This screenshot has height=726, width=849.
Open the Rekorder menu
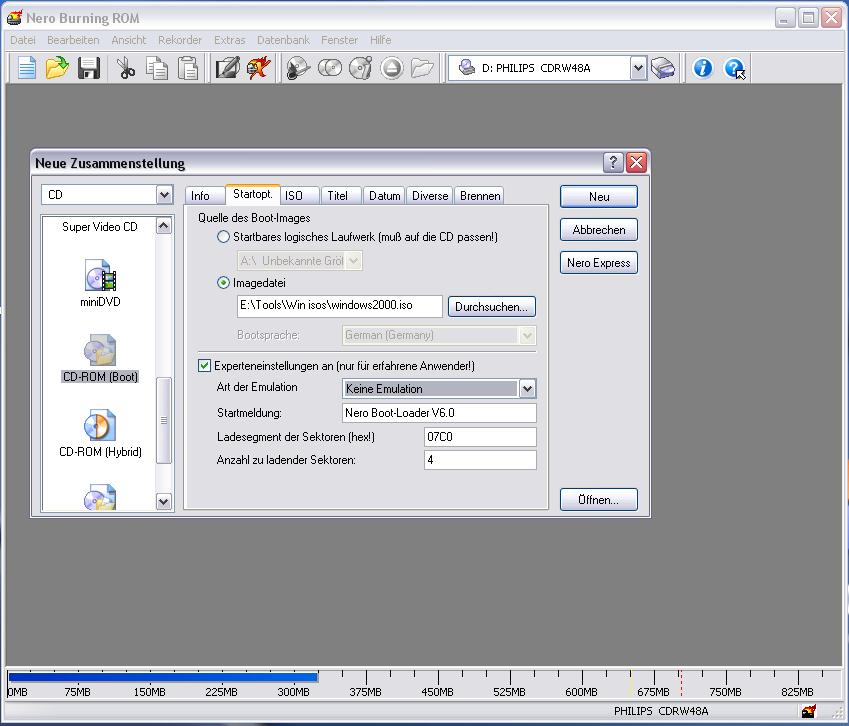point(179,40)
